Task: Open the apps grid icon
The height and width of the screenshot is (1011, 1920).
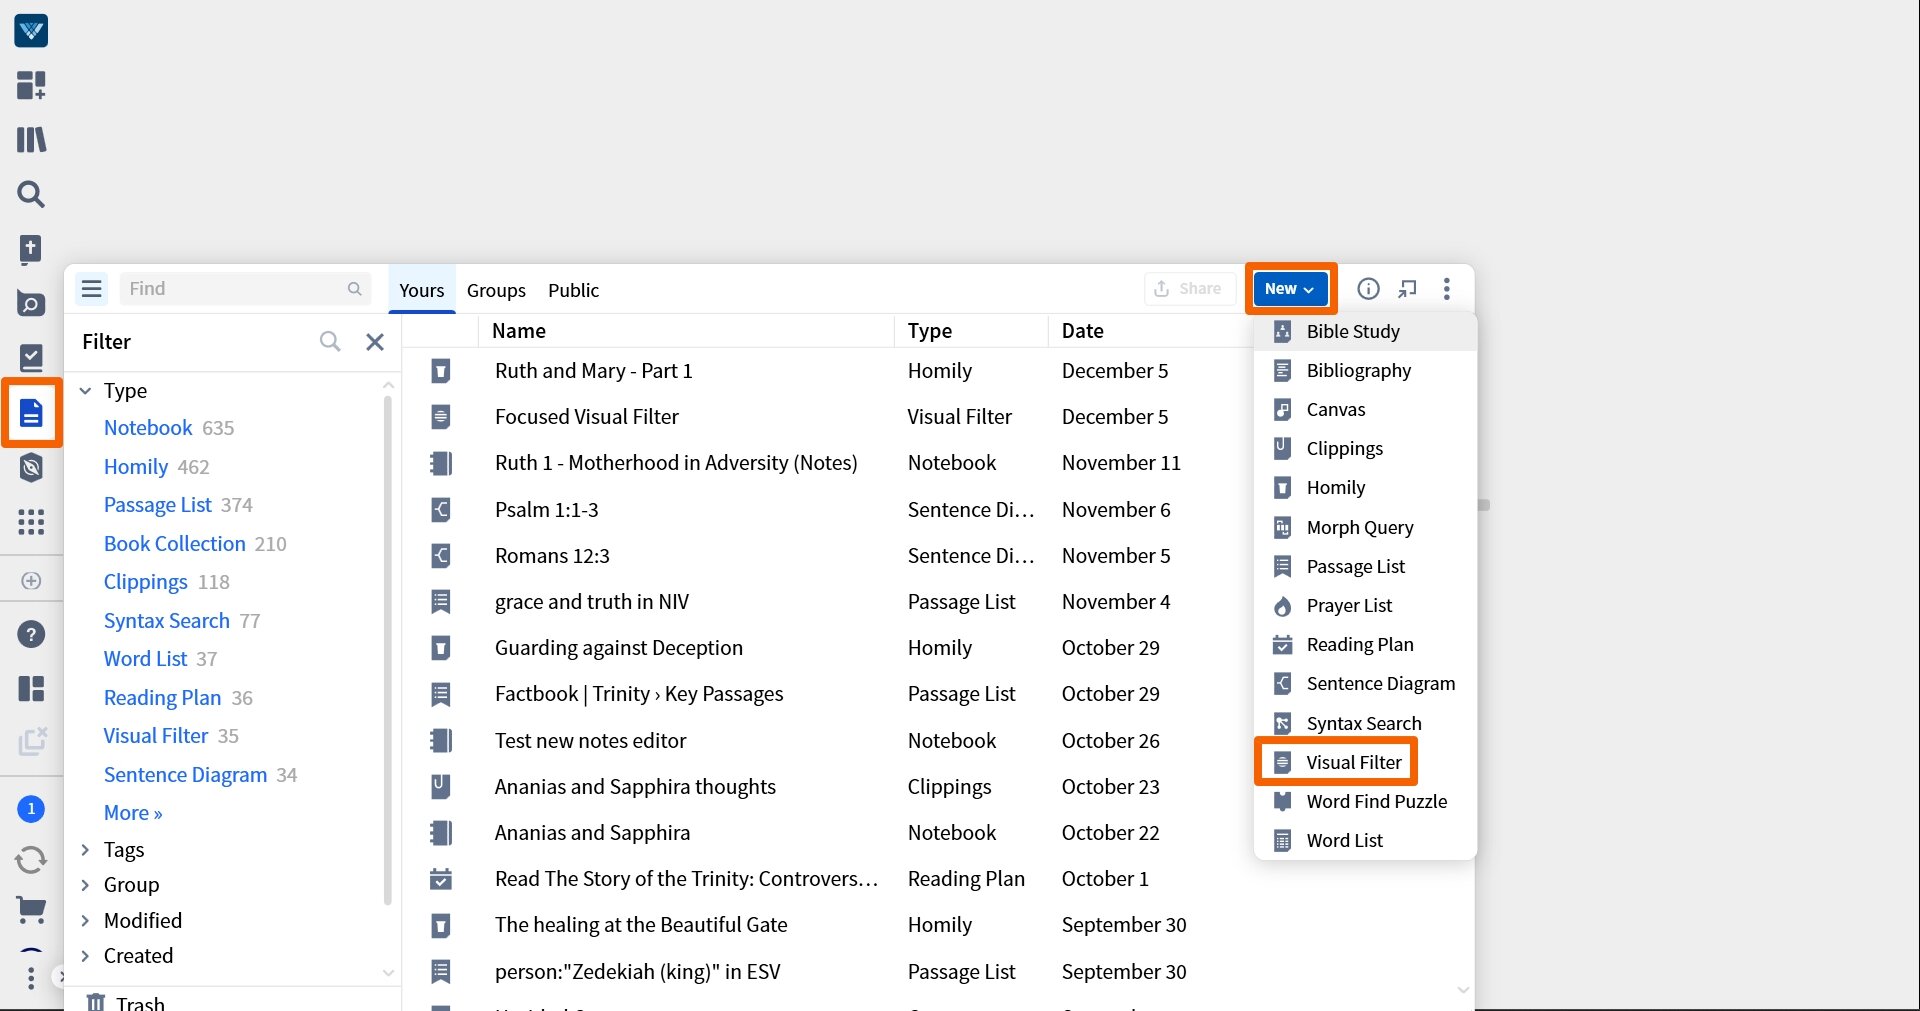Action: pos(31,522)
